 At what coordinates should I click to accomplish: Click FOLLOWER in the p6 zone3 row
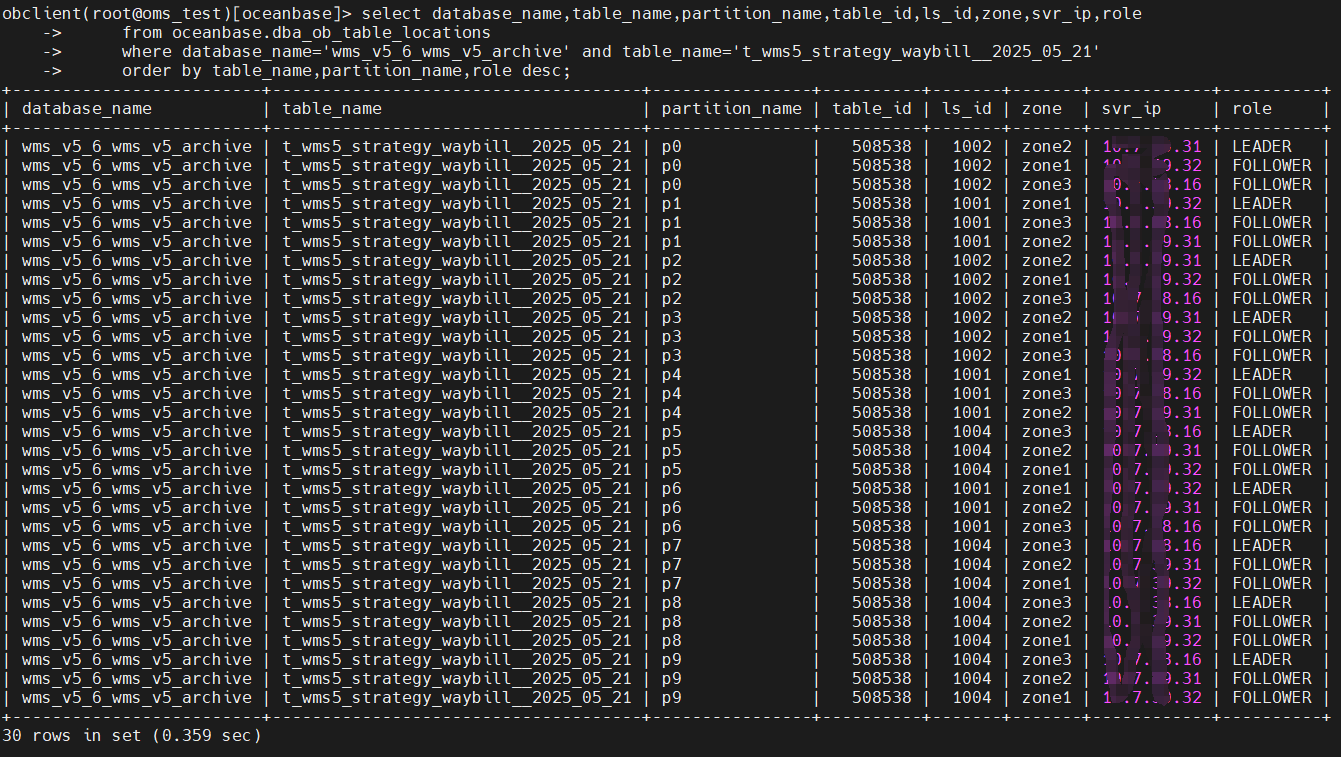tap(1272, 527)
